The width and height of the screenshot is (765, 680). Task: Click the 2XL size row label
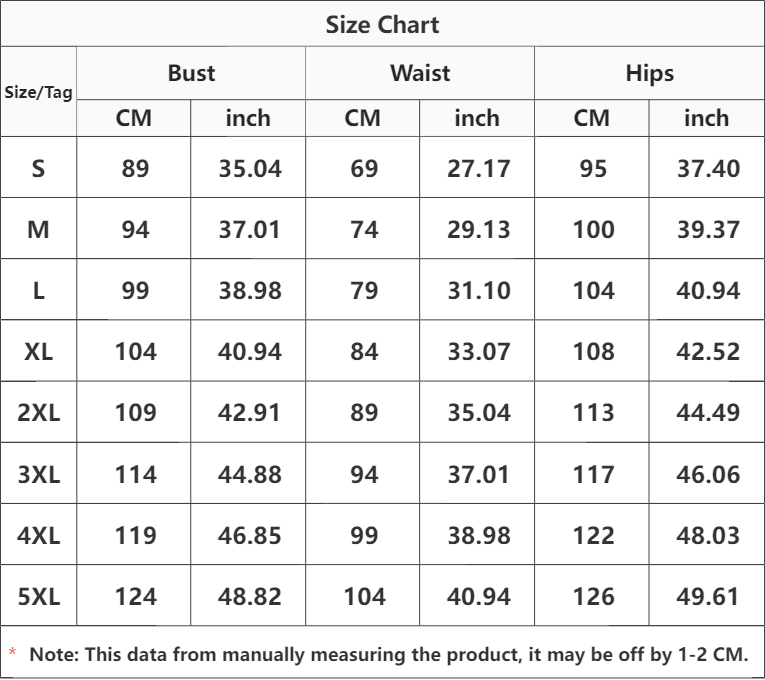tap(39, 413)
